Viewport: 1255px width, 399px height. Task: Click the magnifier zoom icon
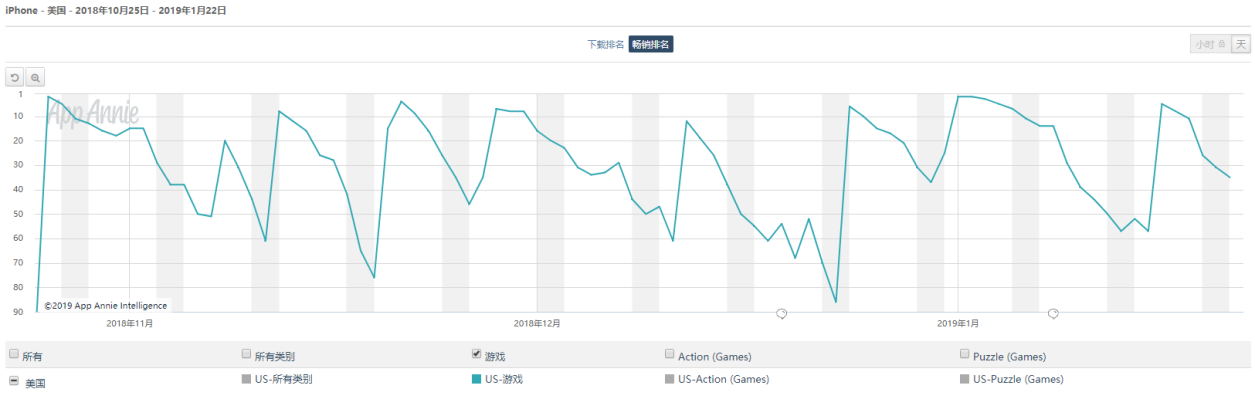[35, 77]
